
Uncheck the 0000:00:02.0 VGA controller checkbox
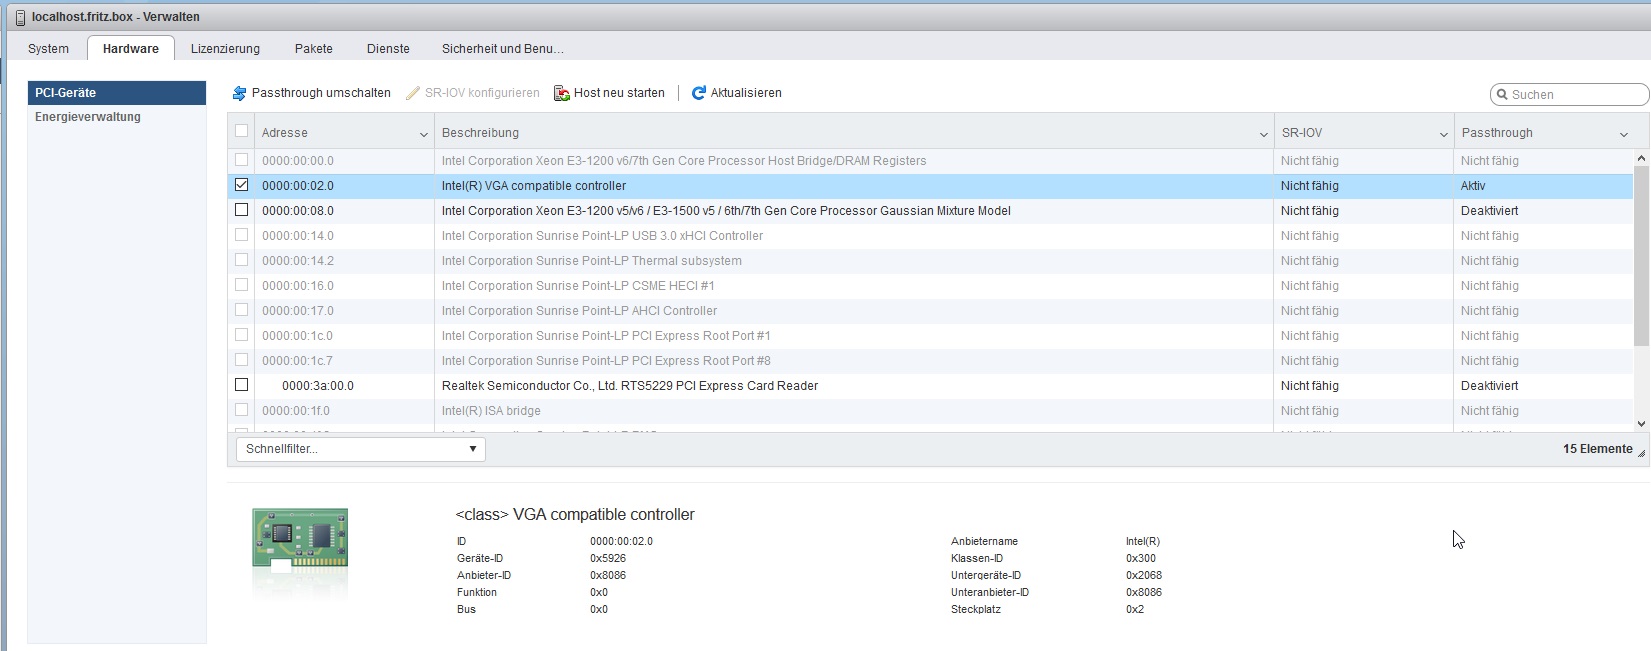pos(241,185)
